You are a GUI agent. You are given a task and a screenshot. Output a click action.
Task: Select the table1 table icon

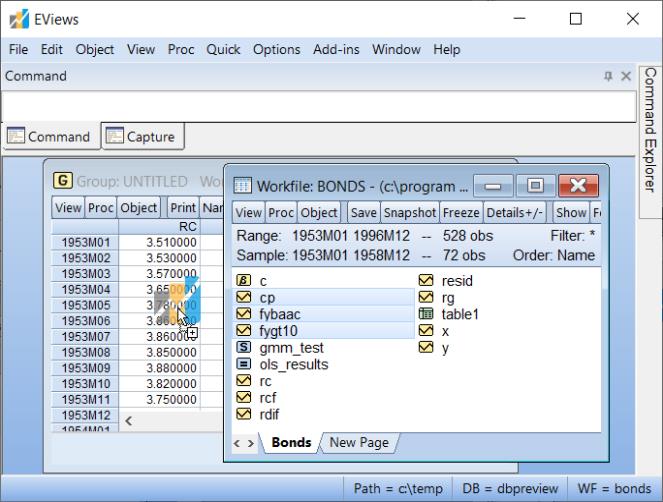tap(426, 314)
